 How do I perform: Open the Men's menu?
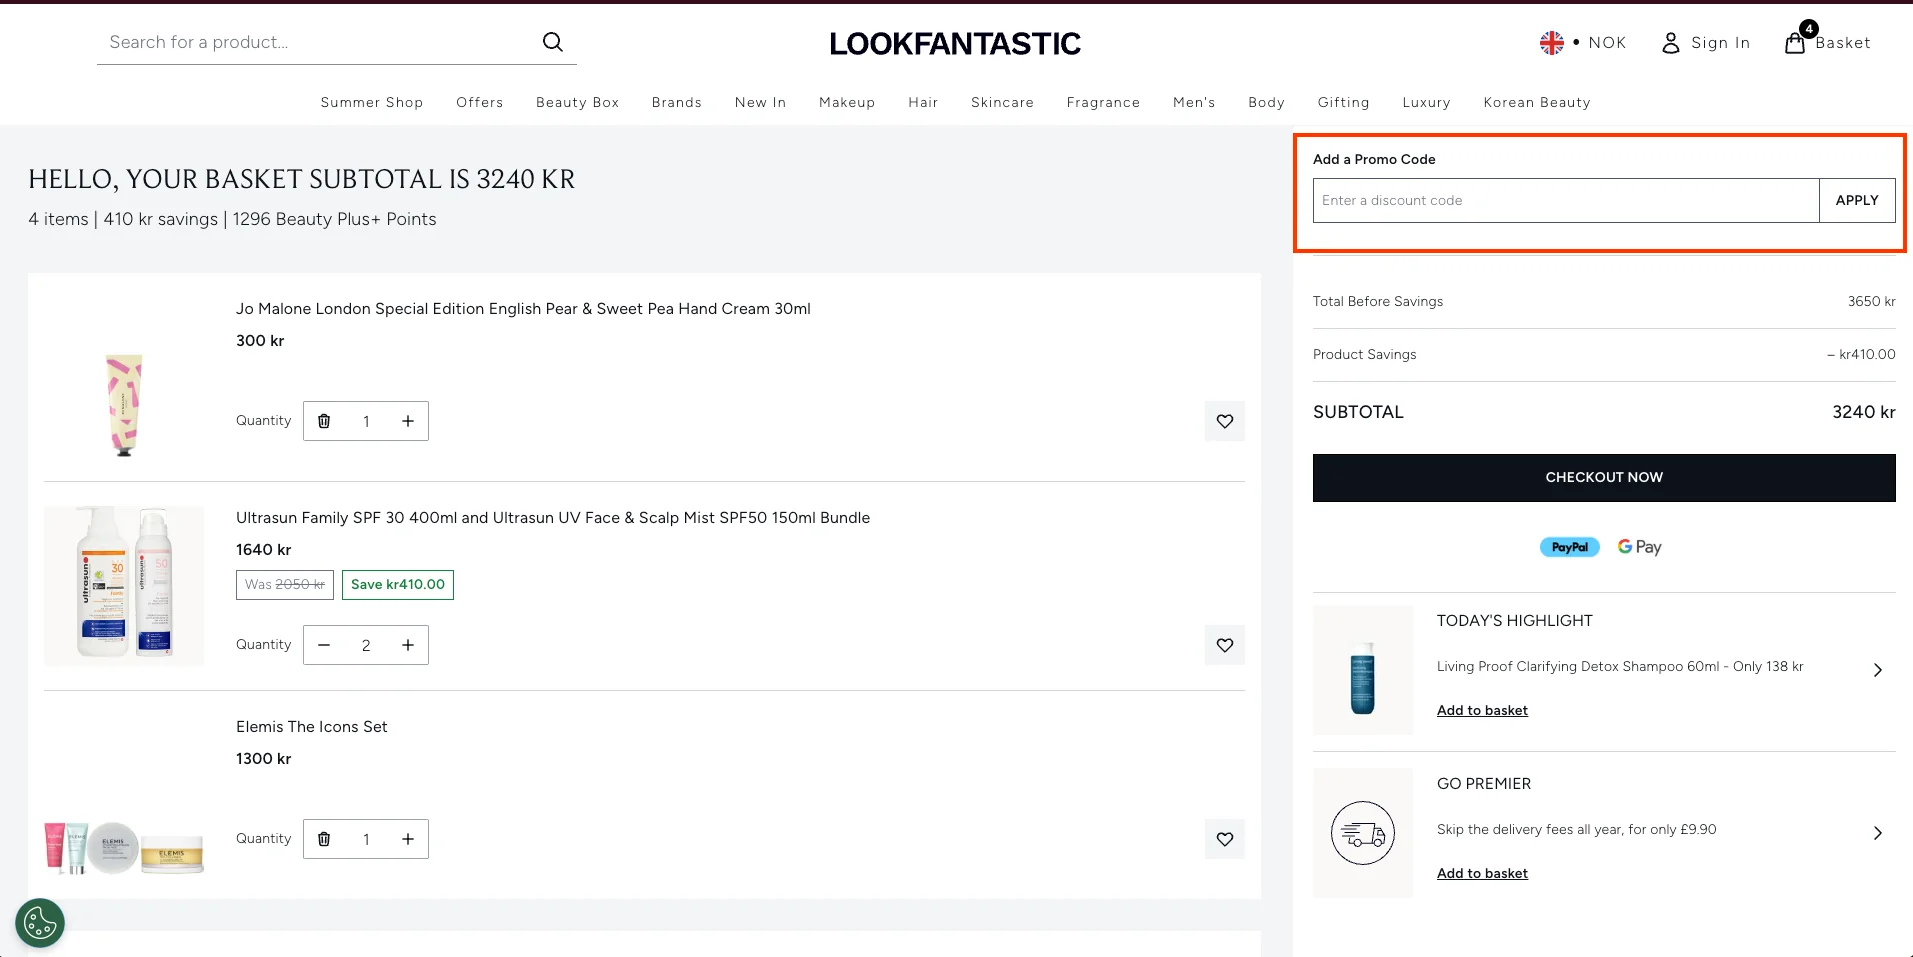[1194, 102]
